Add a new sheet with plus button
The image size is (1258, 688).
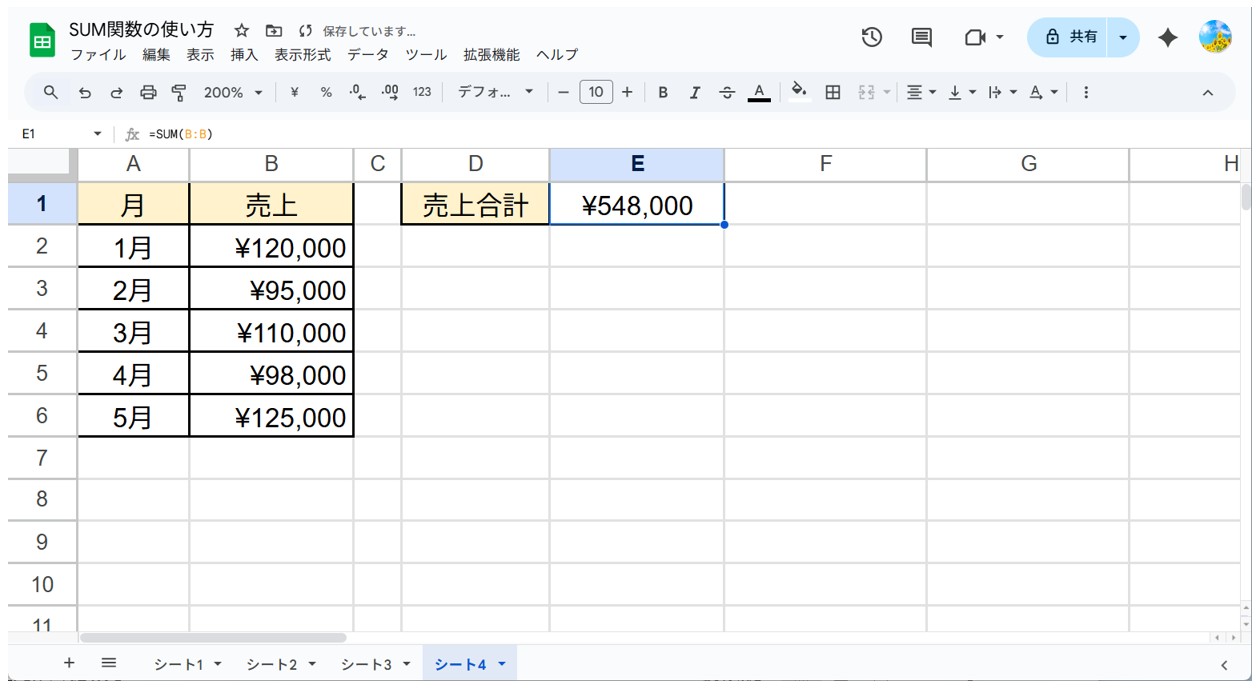69,663
